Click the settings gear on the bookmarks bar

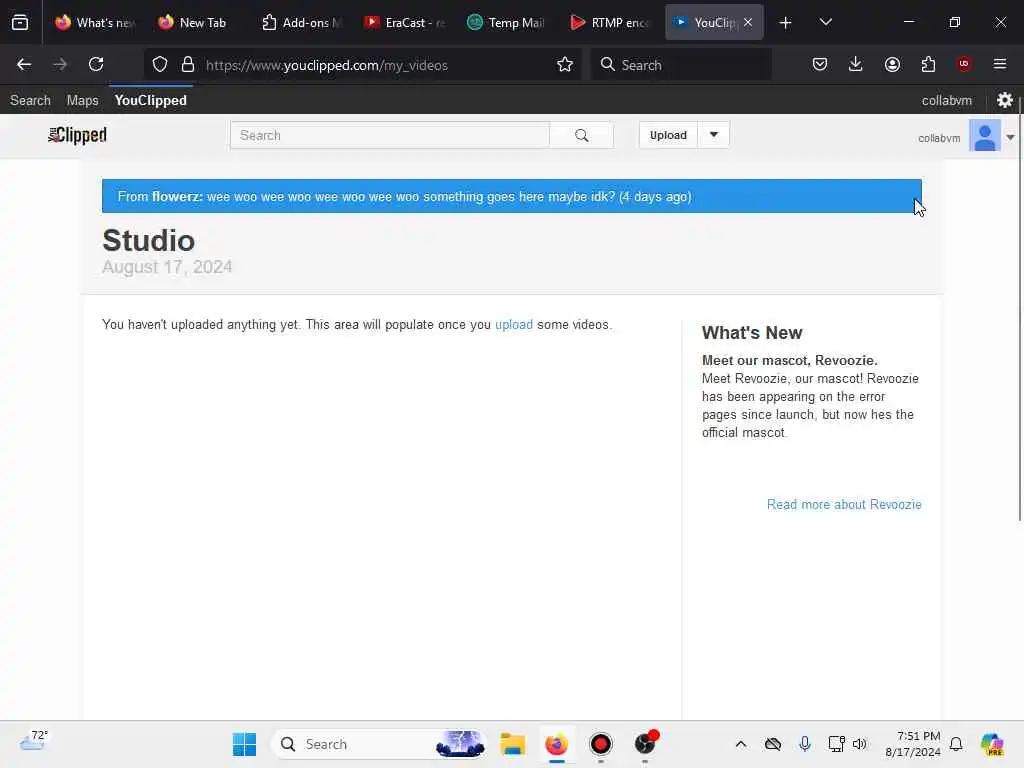[x=1004, y=100]
